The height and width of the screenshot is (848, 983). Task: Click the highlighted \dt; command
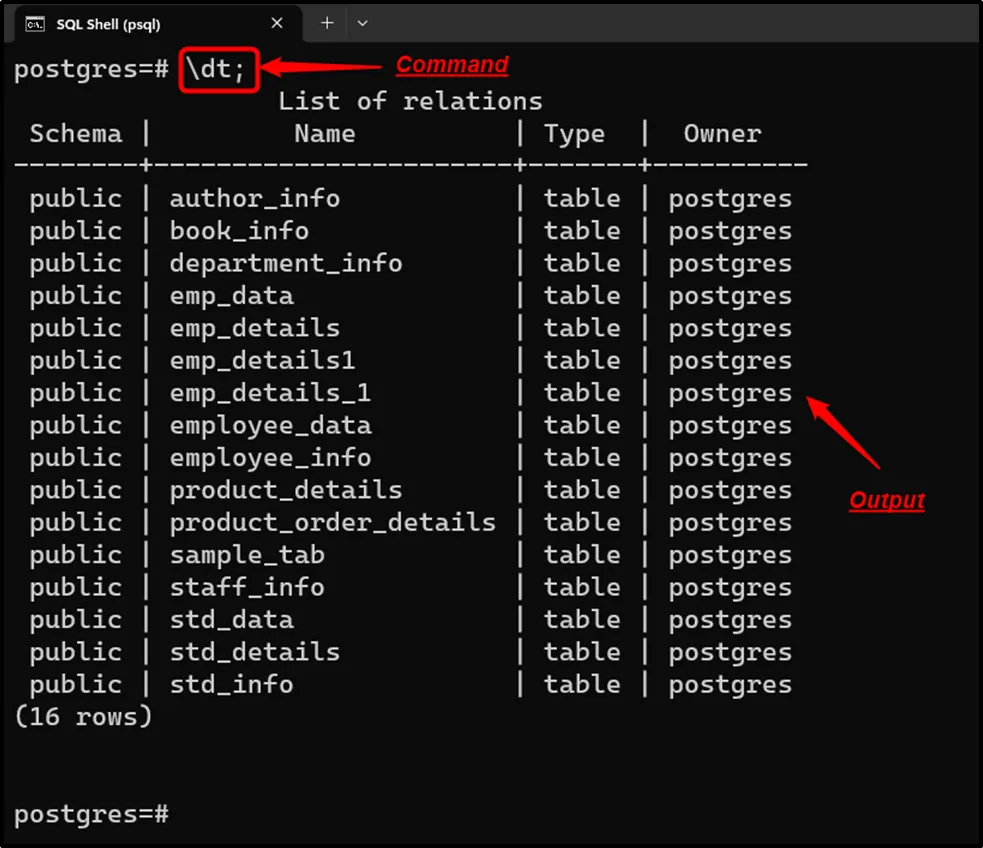pos(219,70)
